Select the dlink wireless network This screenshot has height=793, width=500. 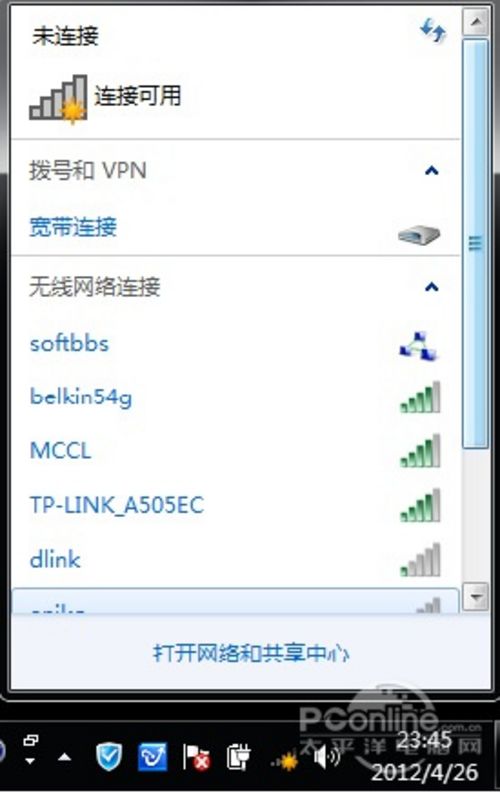point(55,559)
